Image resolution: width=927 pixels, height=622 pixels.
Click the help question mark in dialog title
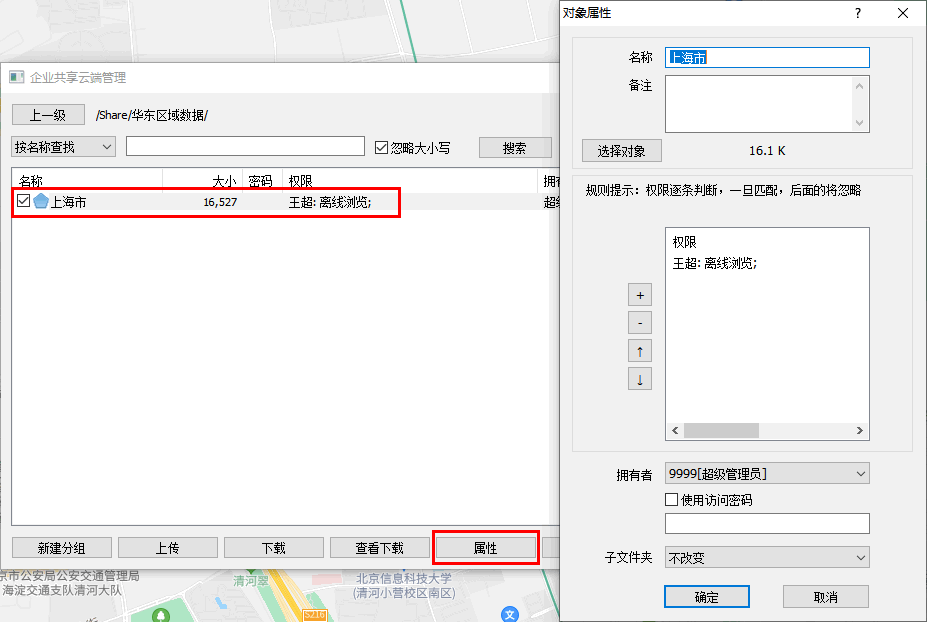pos(857,13)
